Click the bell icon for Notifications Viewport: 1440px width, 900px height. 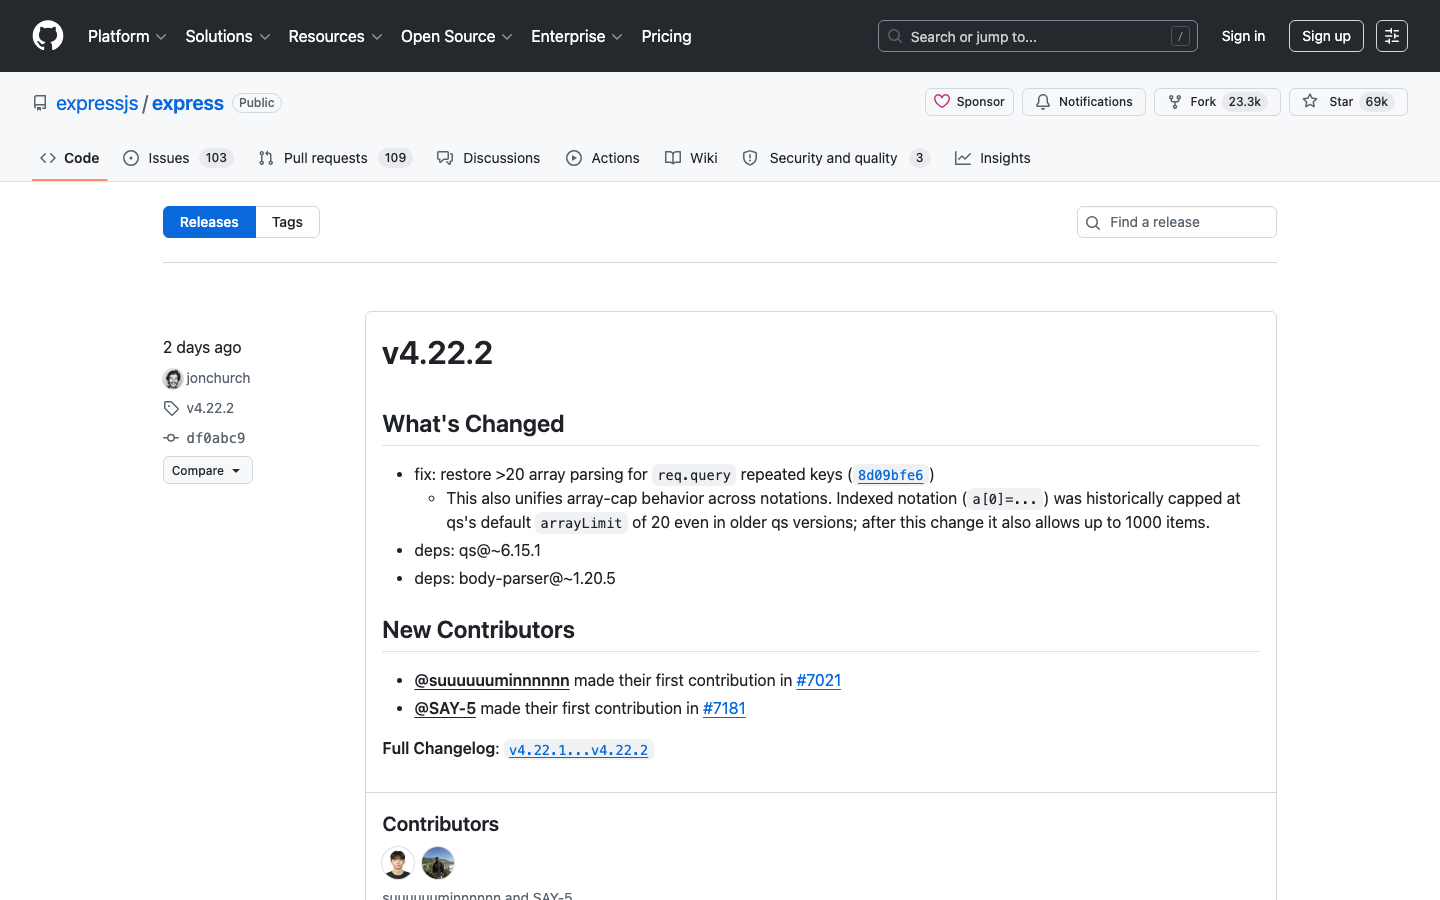point(1043,102)
